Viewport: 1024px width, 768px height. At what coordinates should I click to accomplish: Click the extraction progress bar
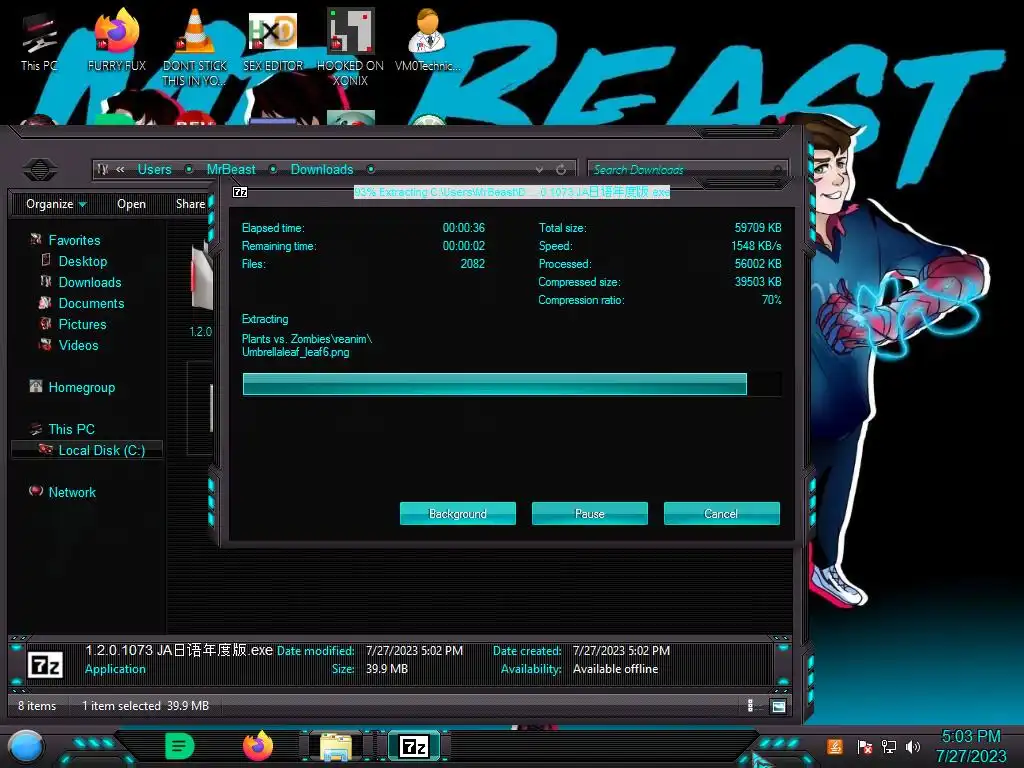[512, 384]
